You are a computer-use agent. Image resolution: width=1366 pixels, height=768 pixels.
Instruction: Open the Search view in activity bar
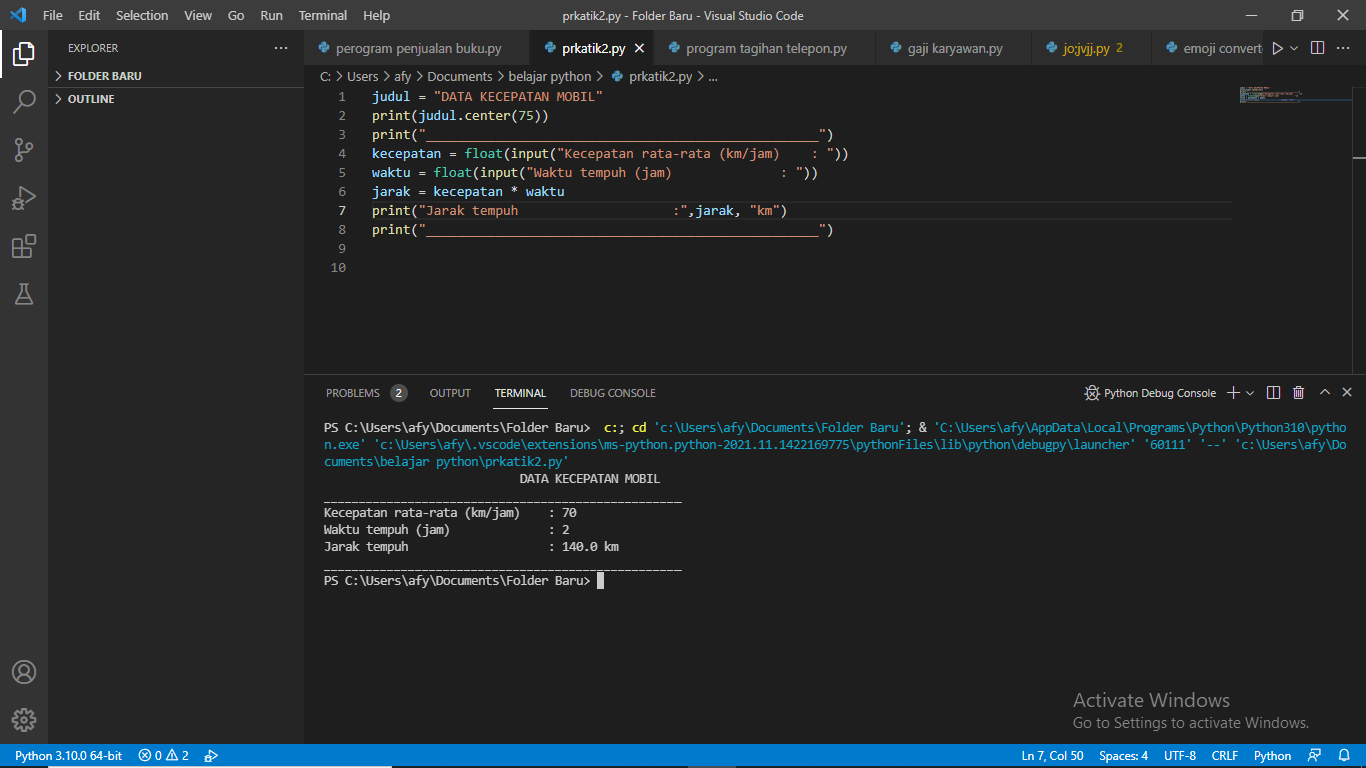24,101
